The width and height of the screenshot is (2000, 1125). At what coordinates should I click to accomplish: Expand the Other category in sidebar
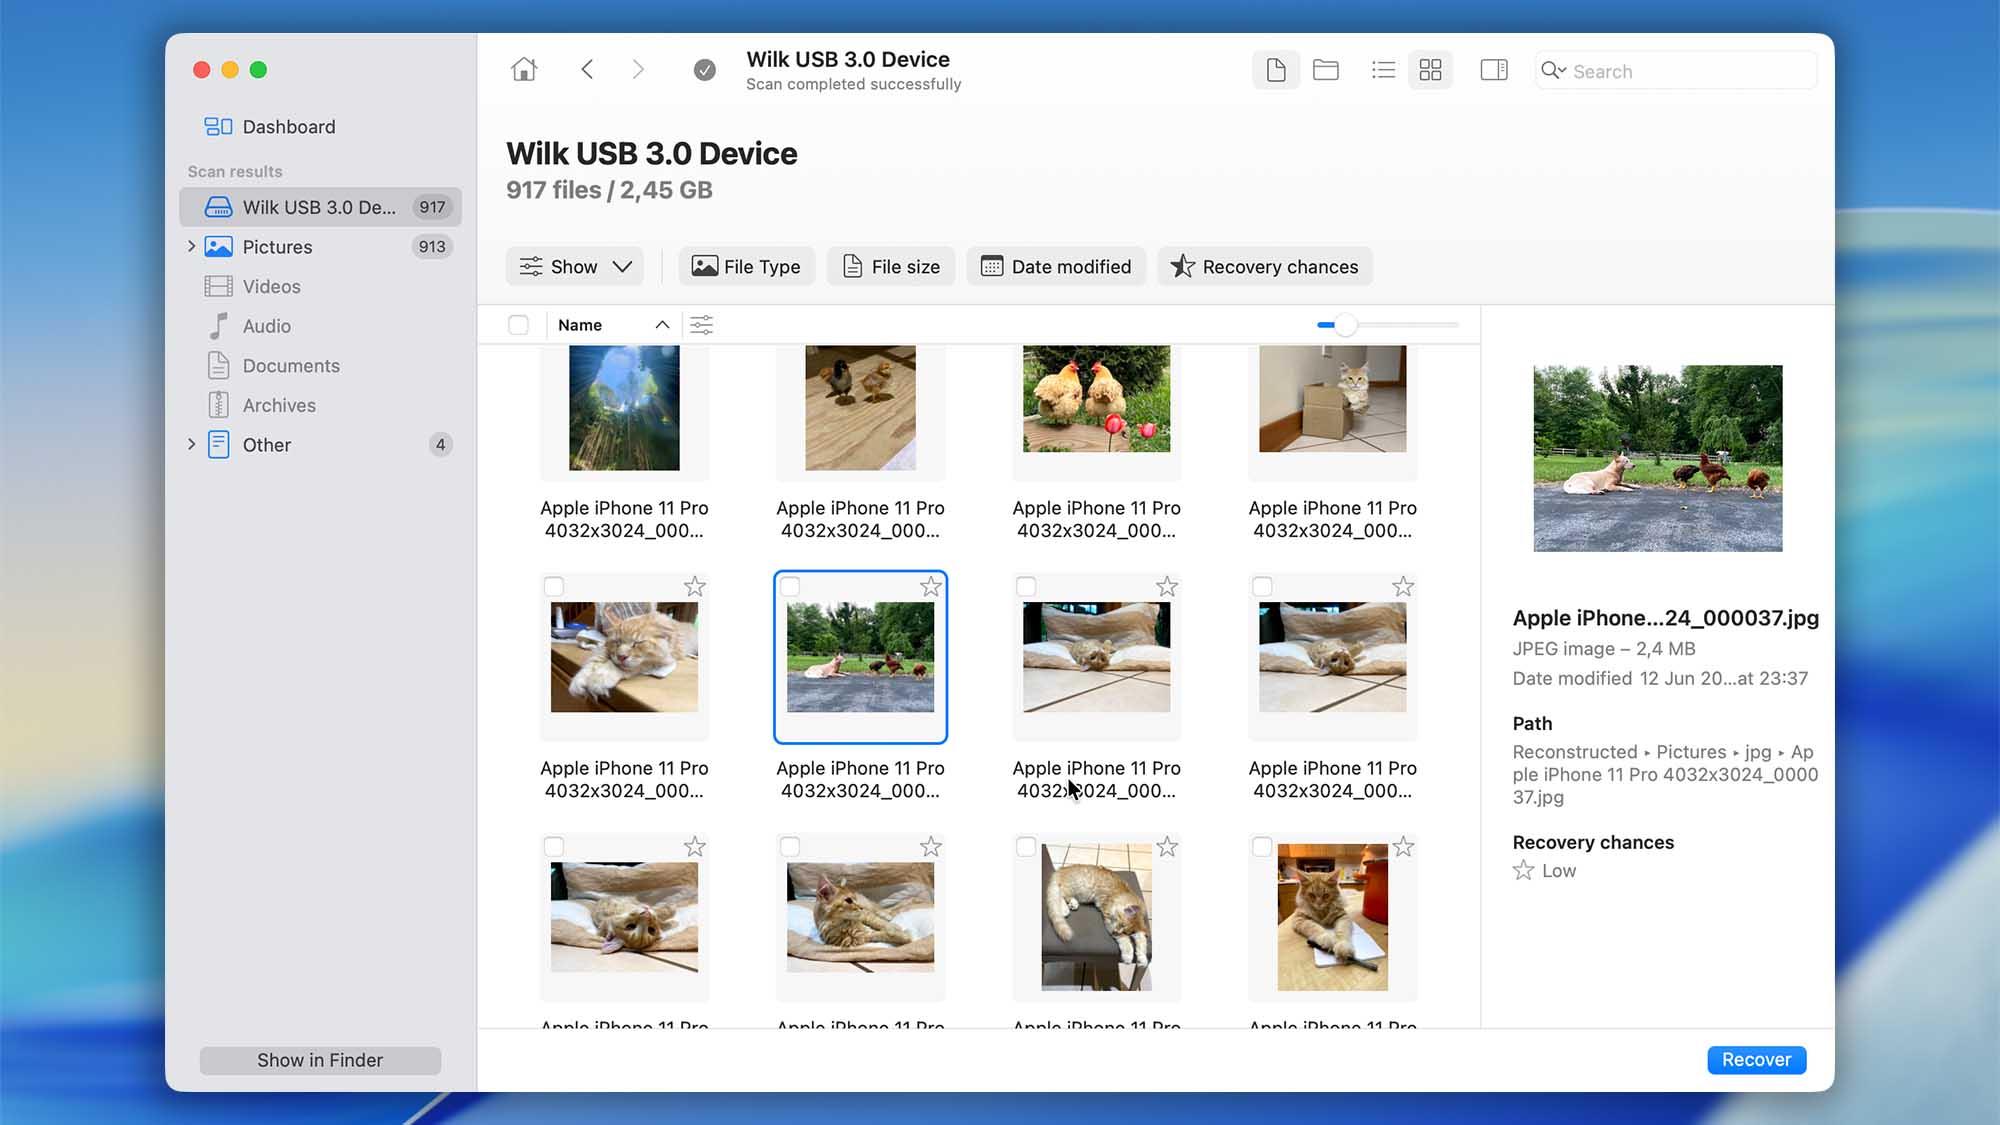point(191,444)
